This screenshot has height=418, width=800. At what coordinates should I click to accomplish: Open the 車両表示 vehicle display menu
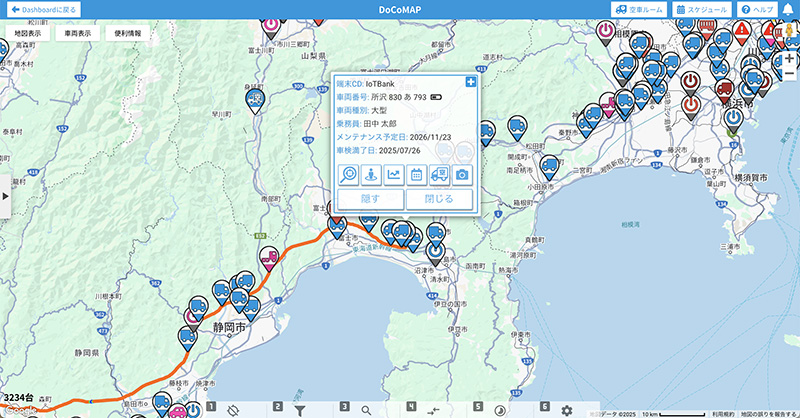[x=77, y=33]
